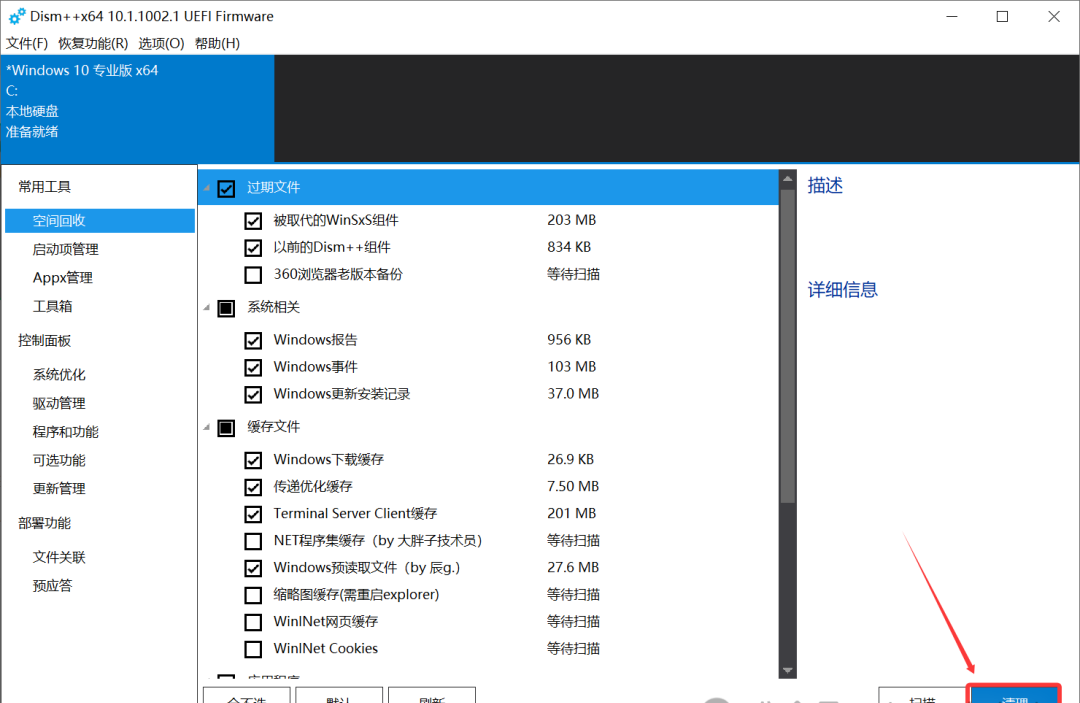This screenshot has height=703, width=1080.
Task: Enable the NET程序集缓存 checkbox
Action: 253,540
